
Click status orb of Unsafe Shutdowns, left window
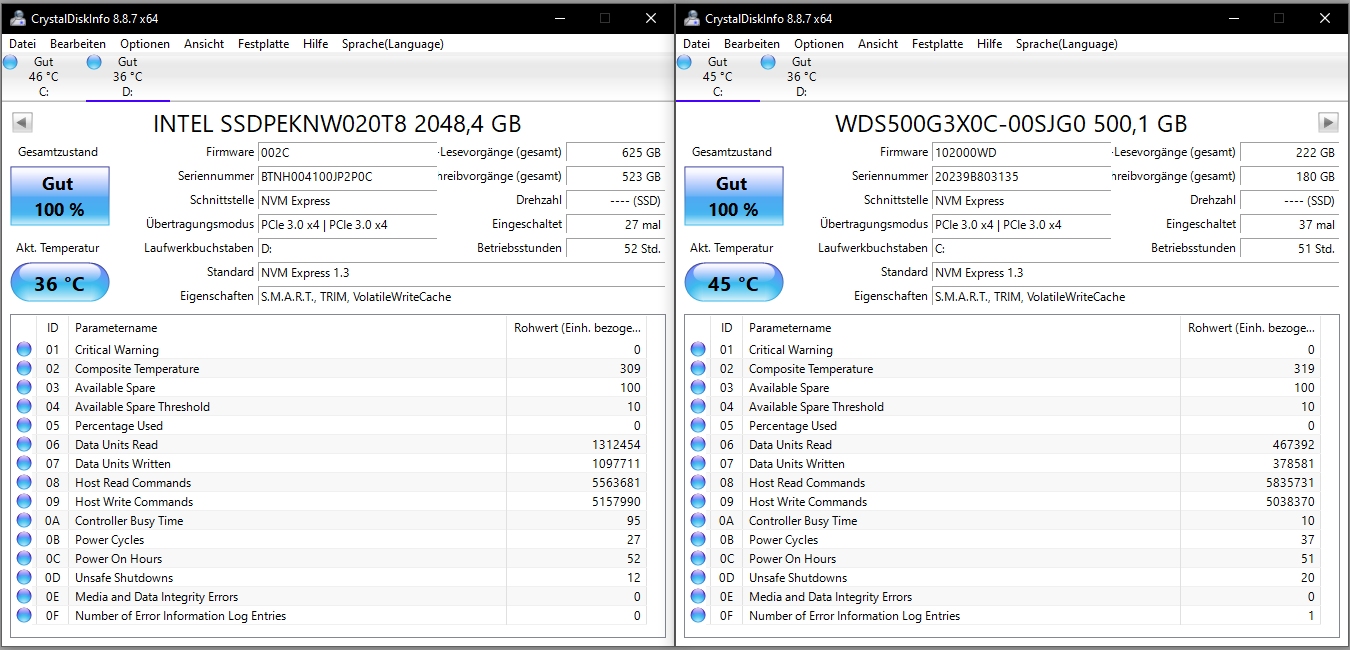point(24,578)
